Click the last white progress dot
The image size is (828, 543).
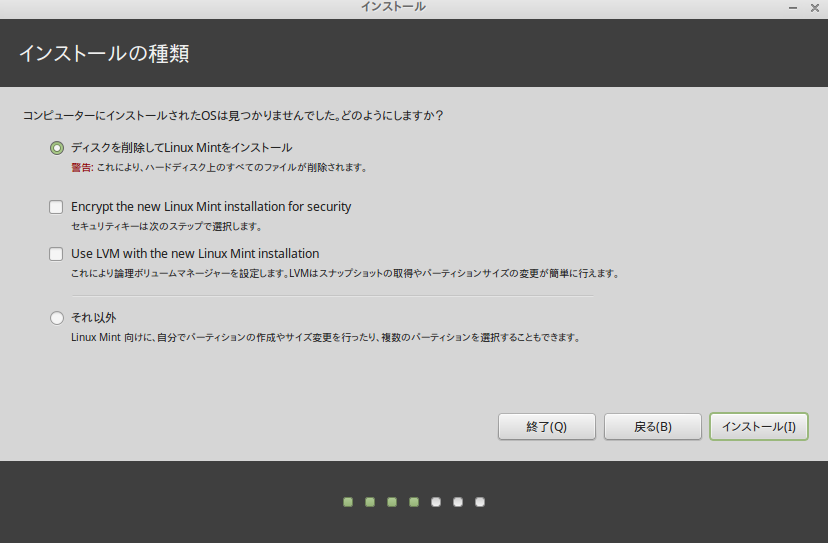(x=480, y=502)
